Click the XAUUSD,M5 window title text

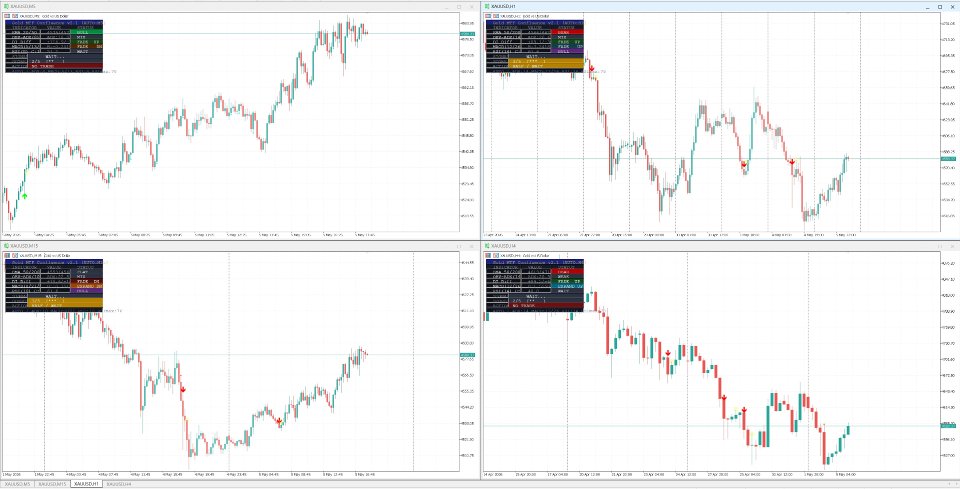pyautogui.click(x=23, y=6)
